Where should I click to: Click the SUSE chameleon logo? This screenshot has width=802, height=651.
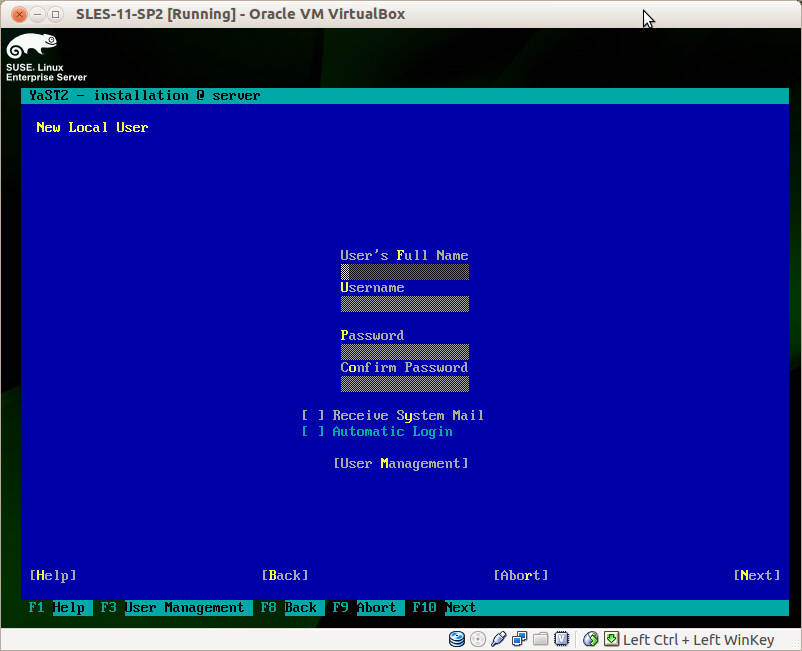32,46
